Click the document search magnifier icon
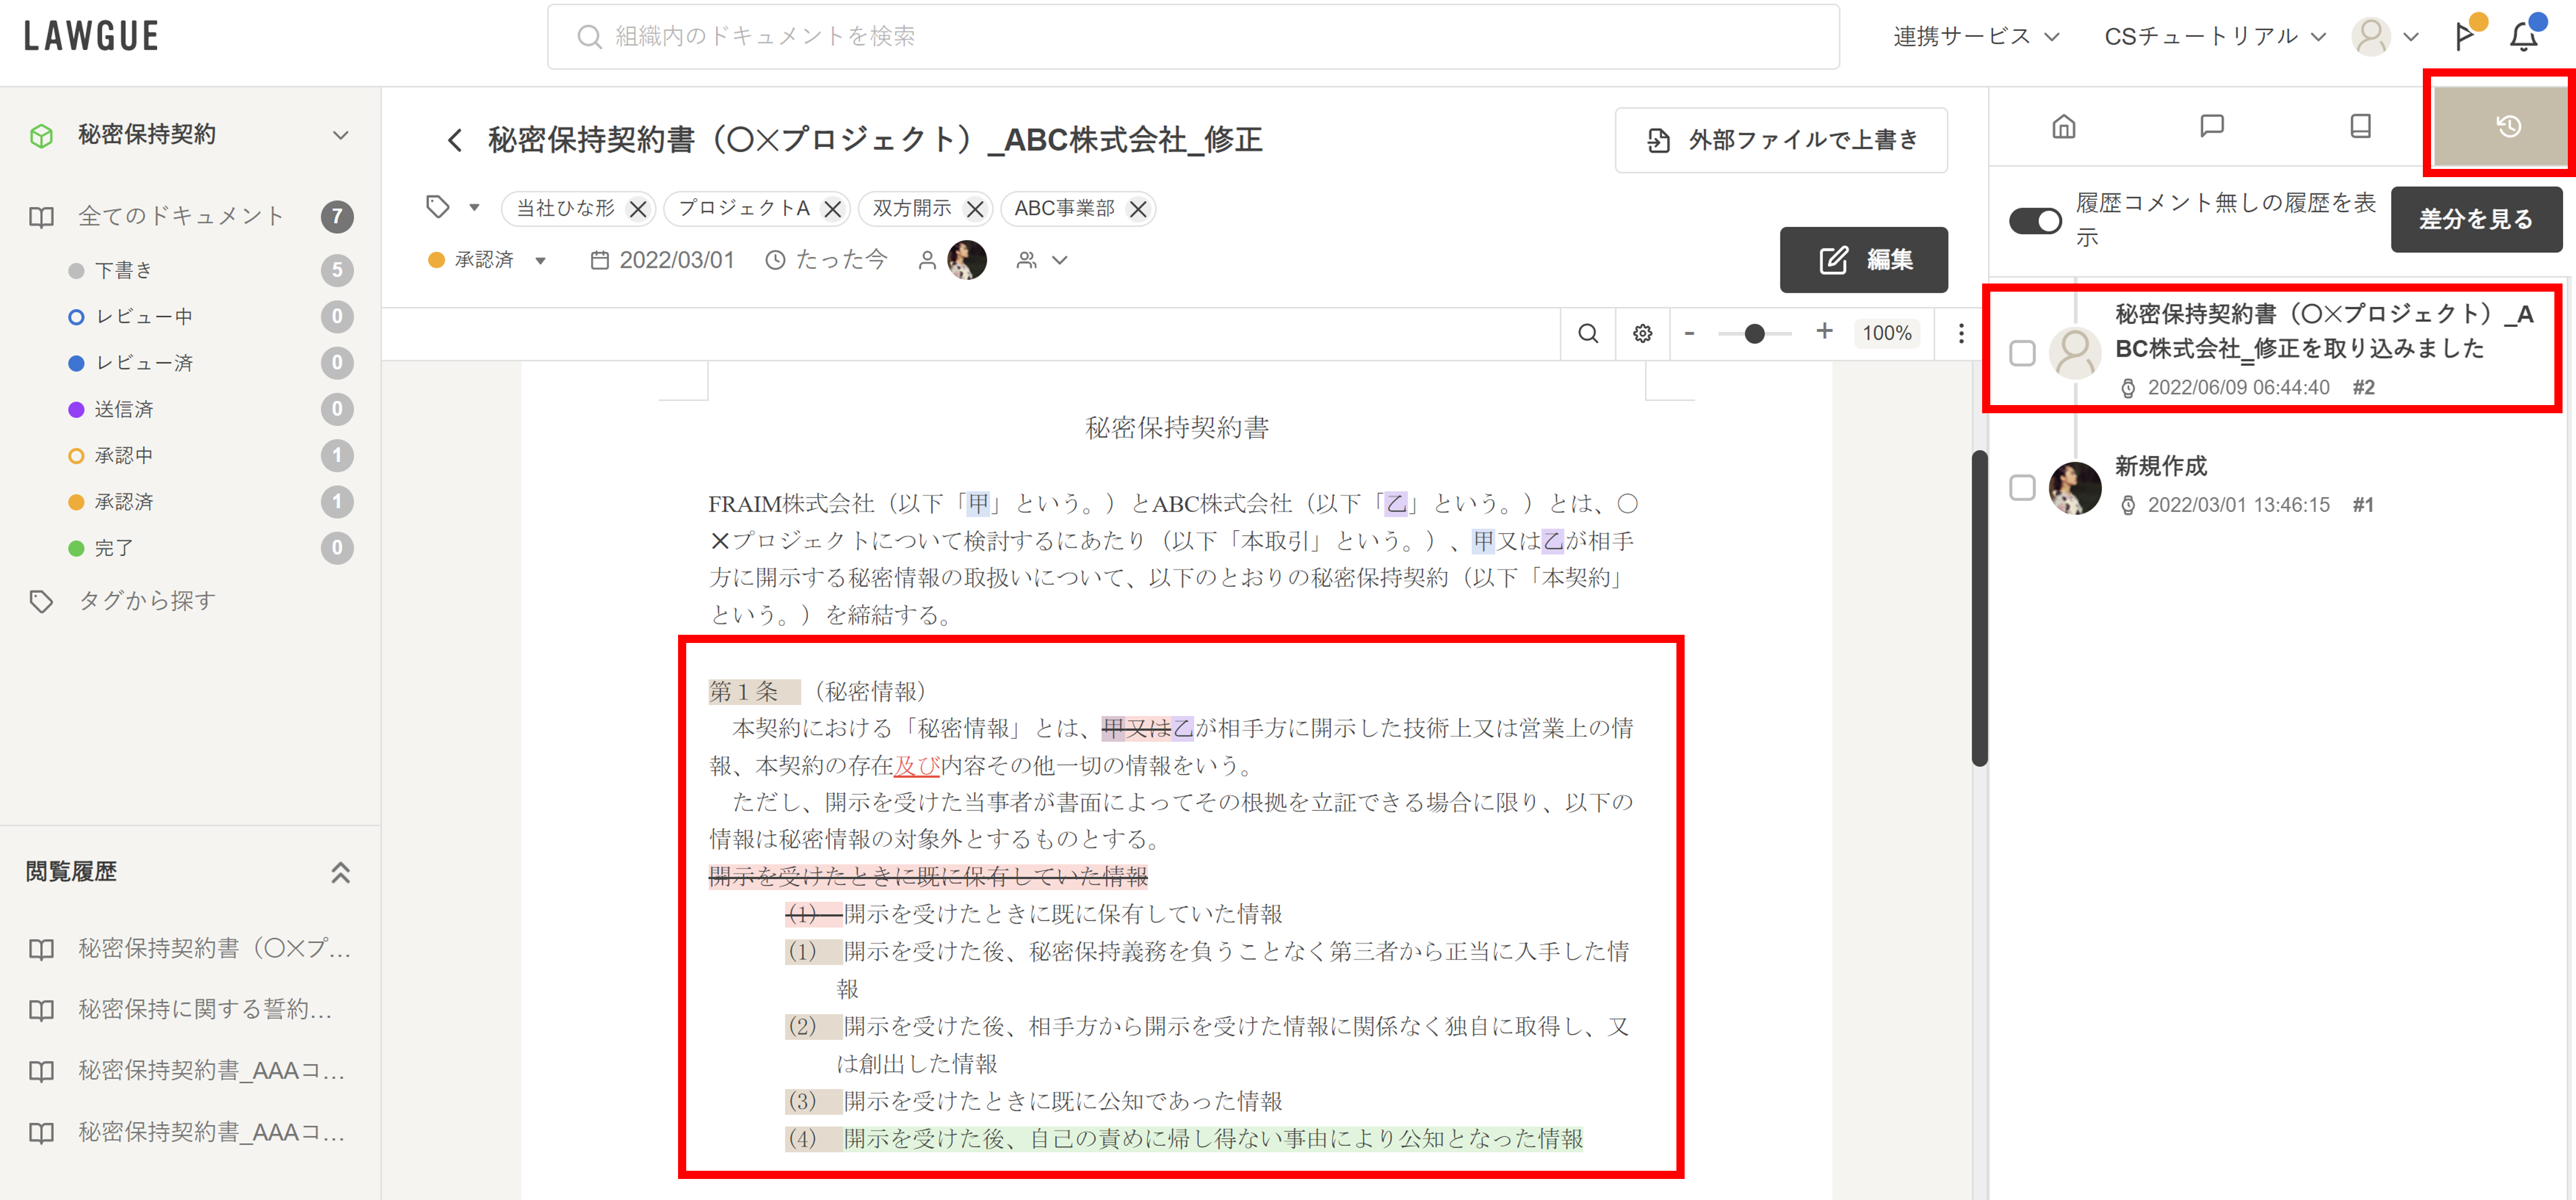 click(1587, 334)
